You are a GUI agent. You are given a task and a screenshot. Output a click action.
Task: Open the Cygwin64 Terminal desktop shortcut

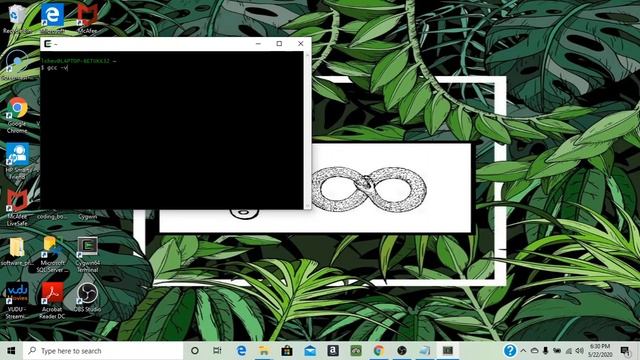[87, 254]
